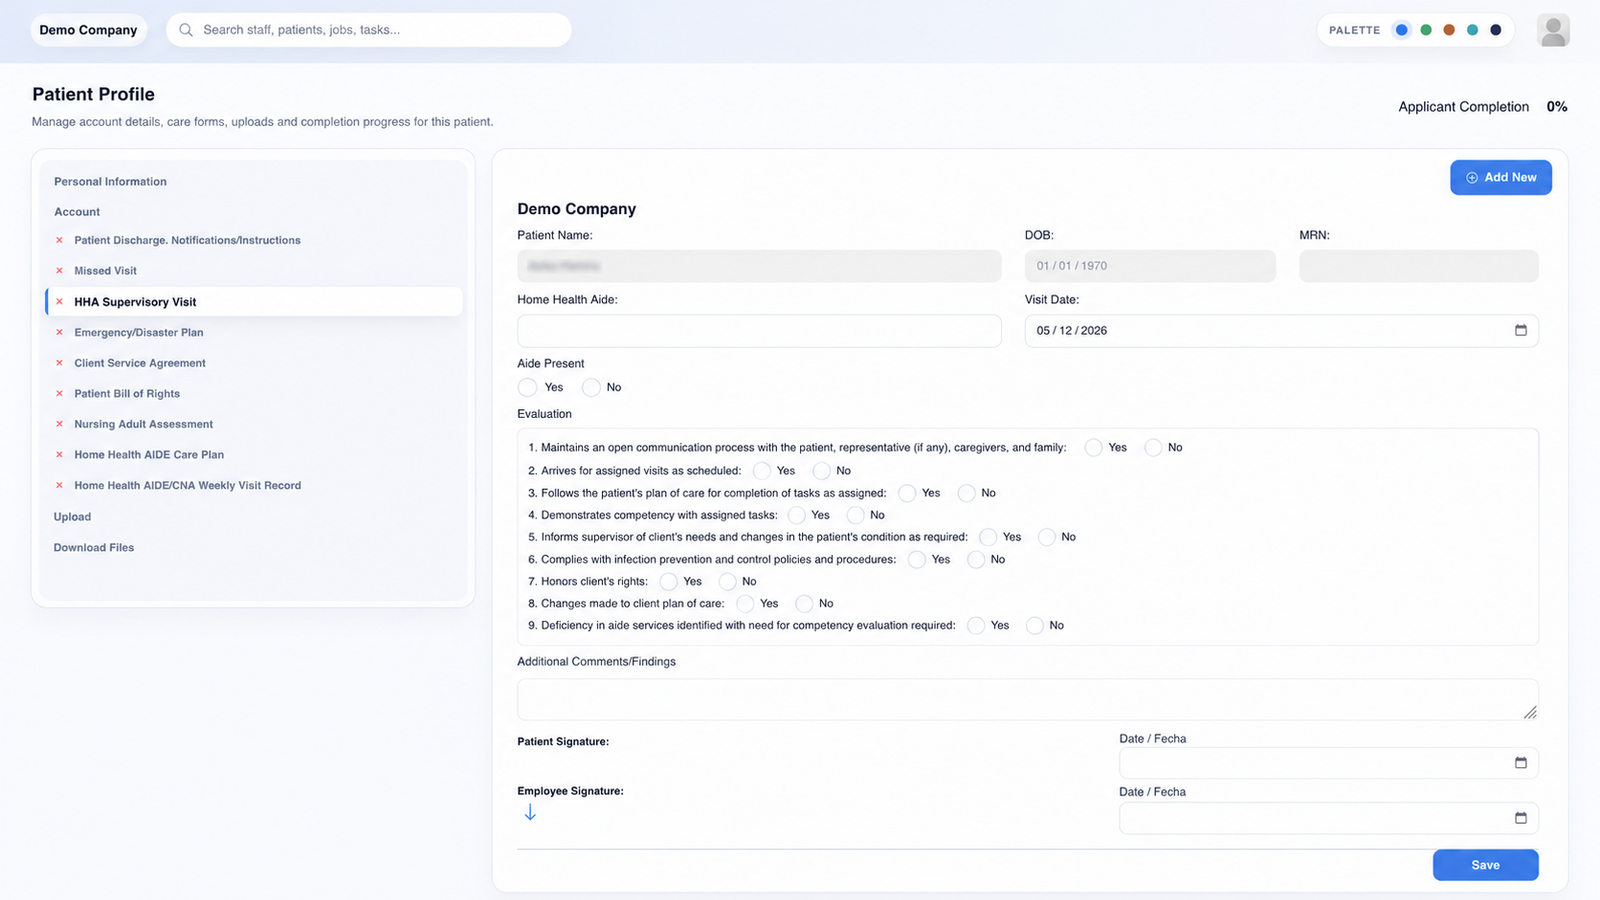Click the Add New button

[x=1501, y=177]
